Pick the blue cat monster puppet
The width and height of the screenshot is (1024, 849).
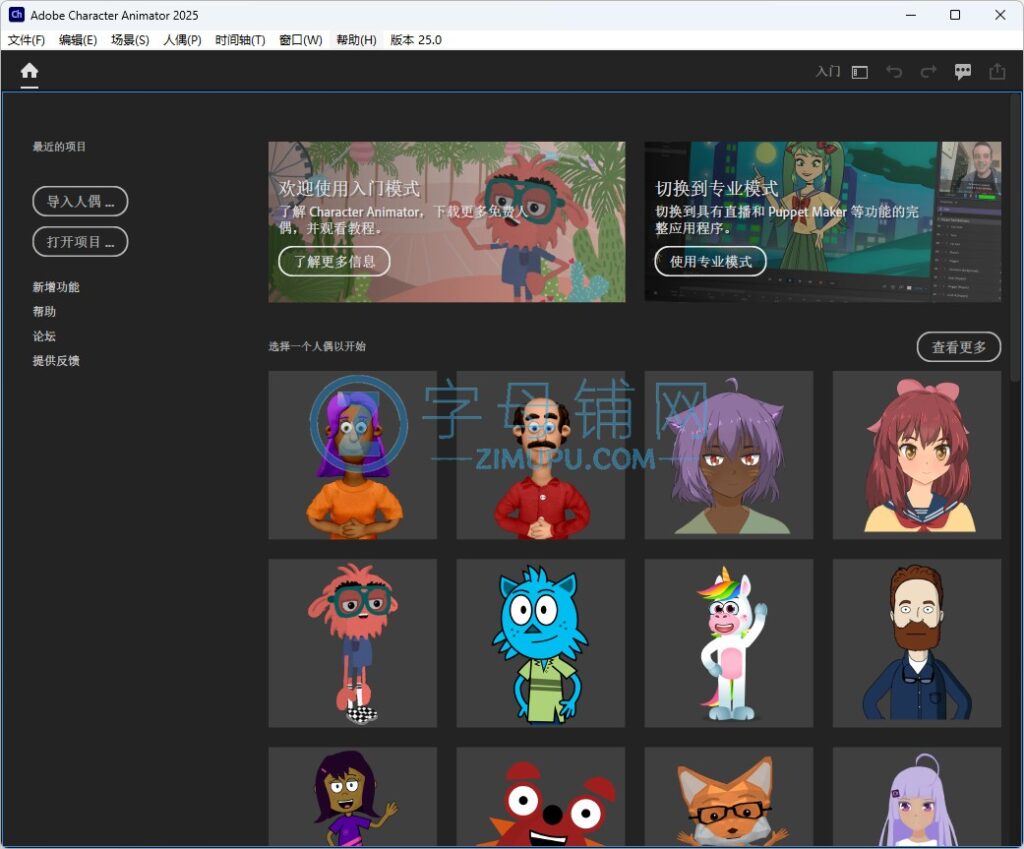[541, 643]
